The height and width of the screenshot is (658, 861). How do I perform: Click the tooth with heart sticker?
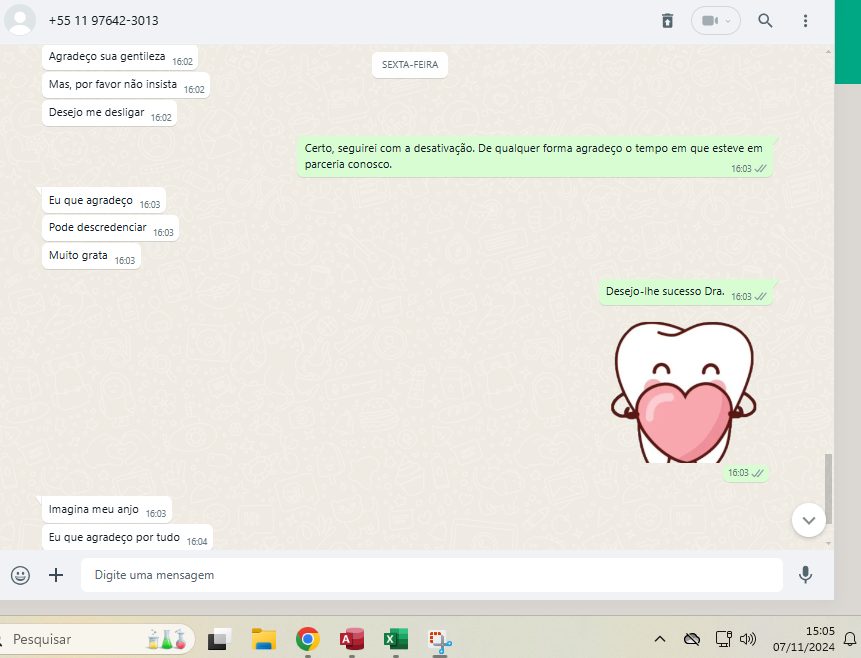(x=683, y=390)
